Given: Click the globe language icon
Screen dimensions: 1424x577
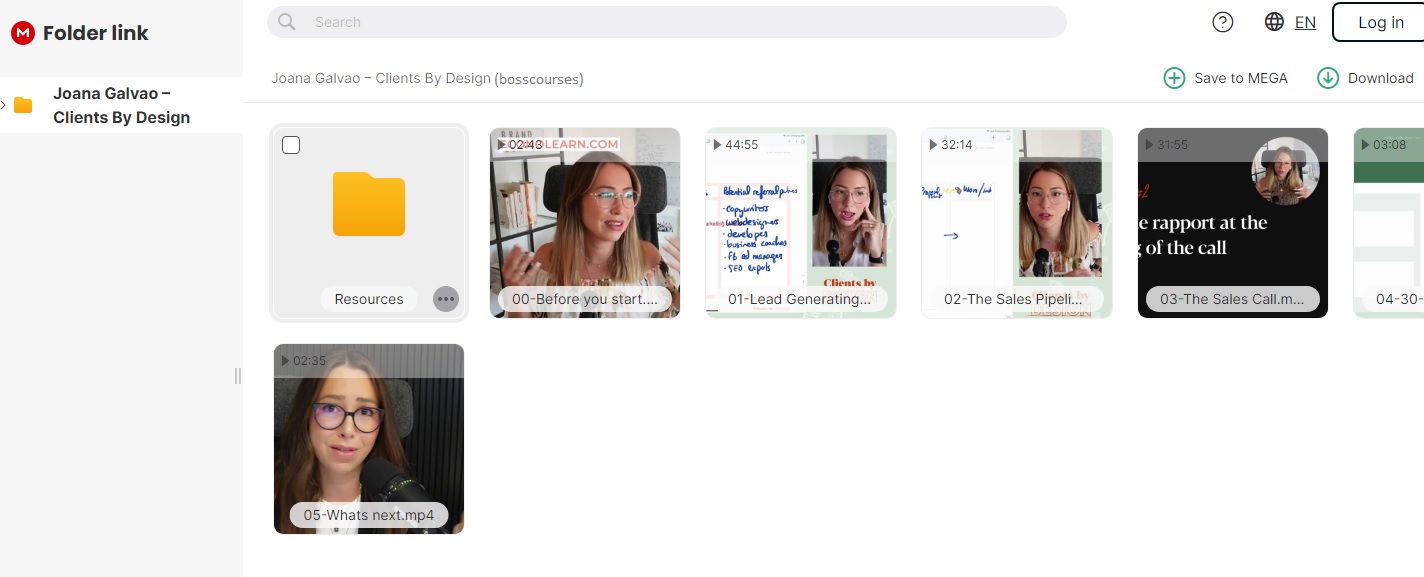Looking at the screenshot, I should point(1274,22).
